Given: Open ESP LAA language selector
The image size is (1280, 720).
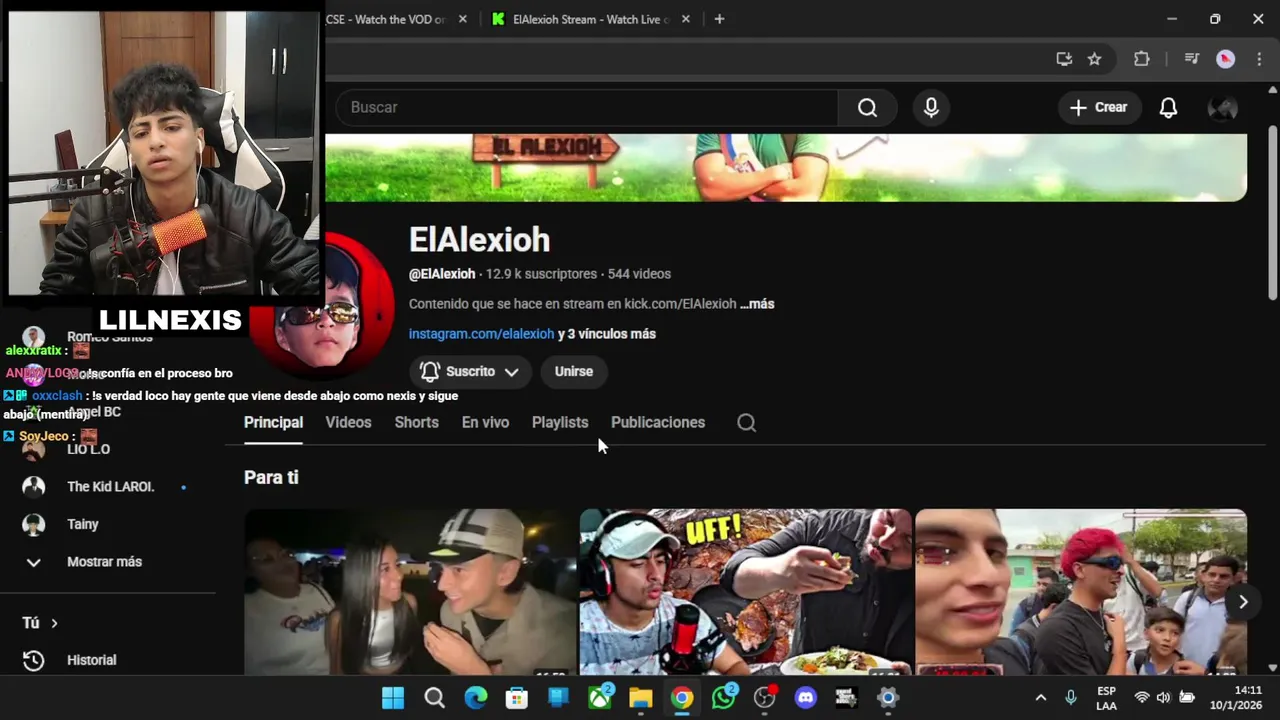Looking at the screenshot, I should 1106,698.
